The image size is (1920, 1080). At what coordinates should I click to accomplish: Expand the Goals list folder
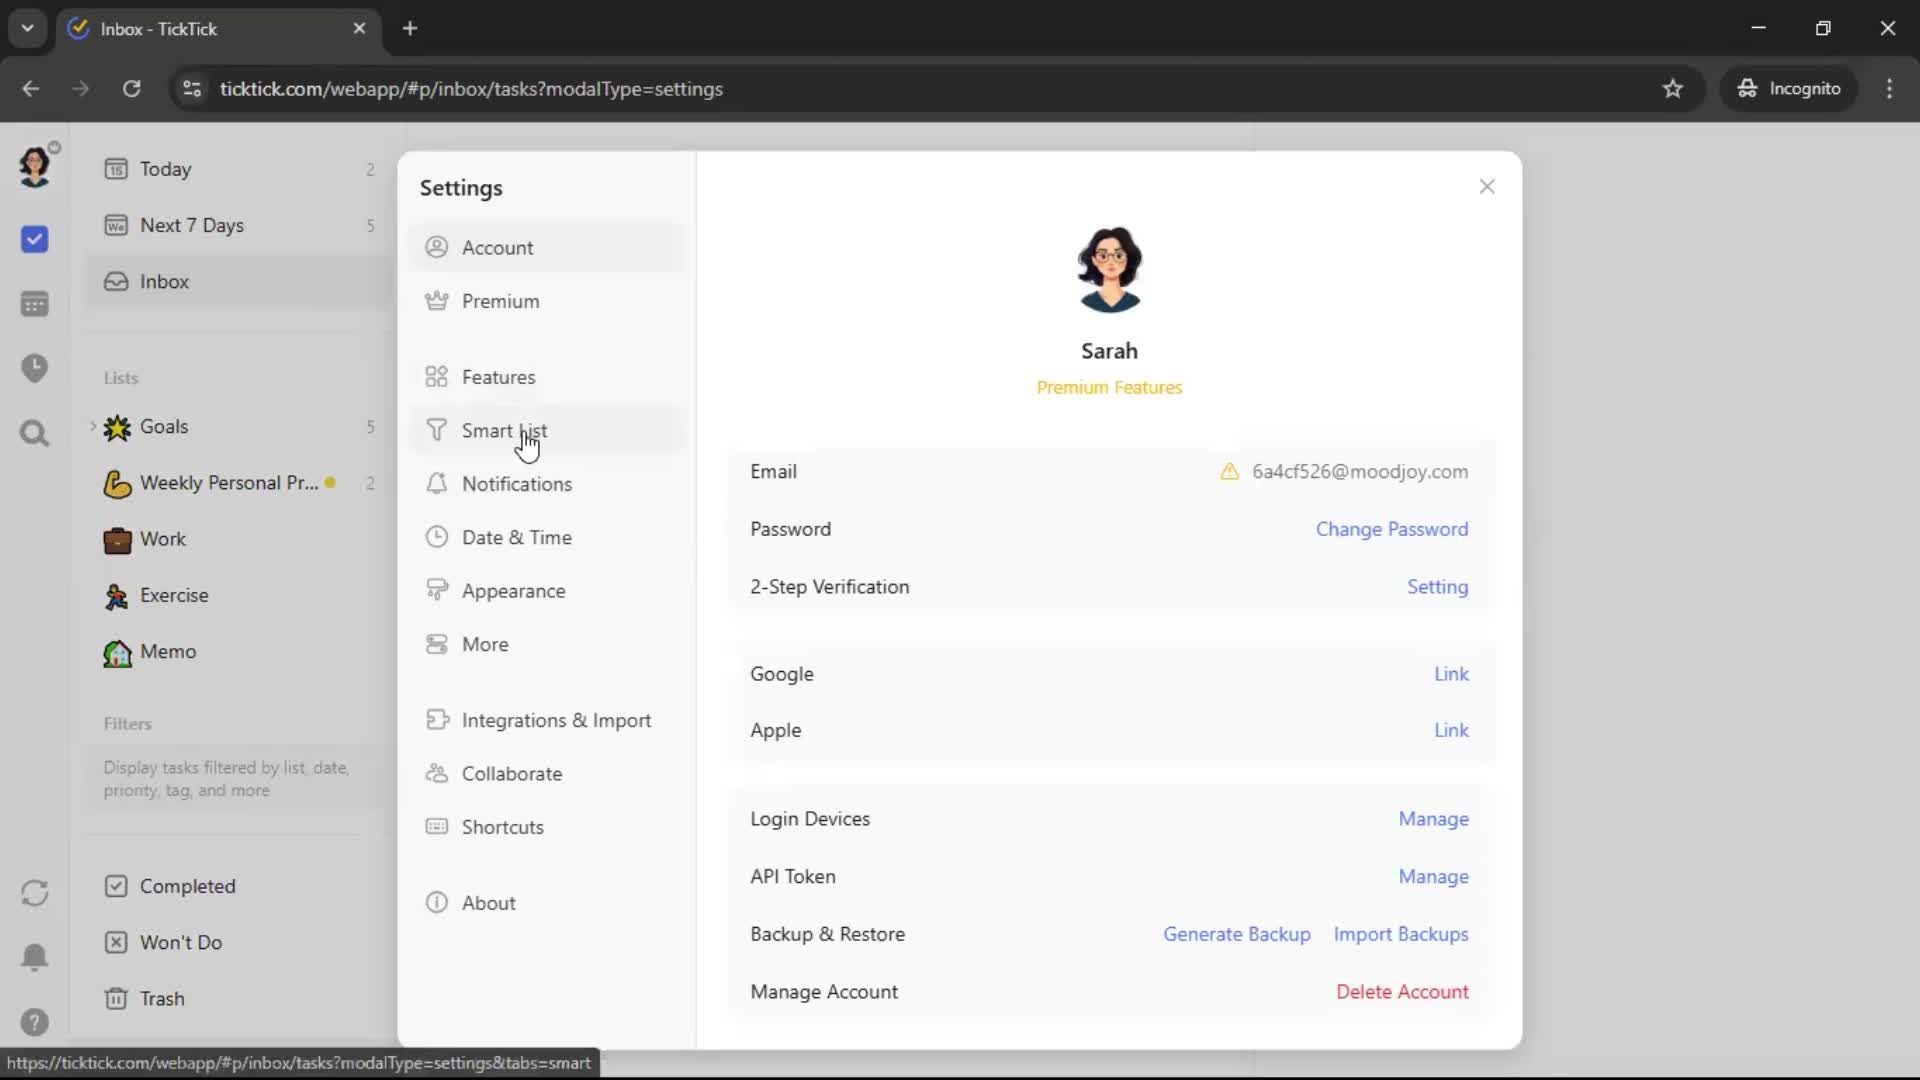point(93,426)
